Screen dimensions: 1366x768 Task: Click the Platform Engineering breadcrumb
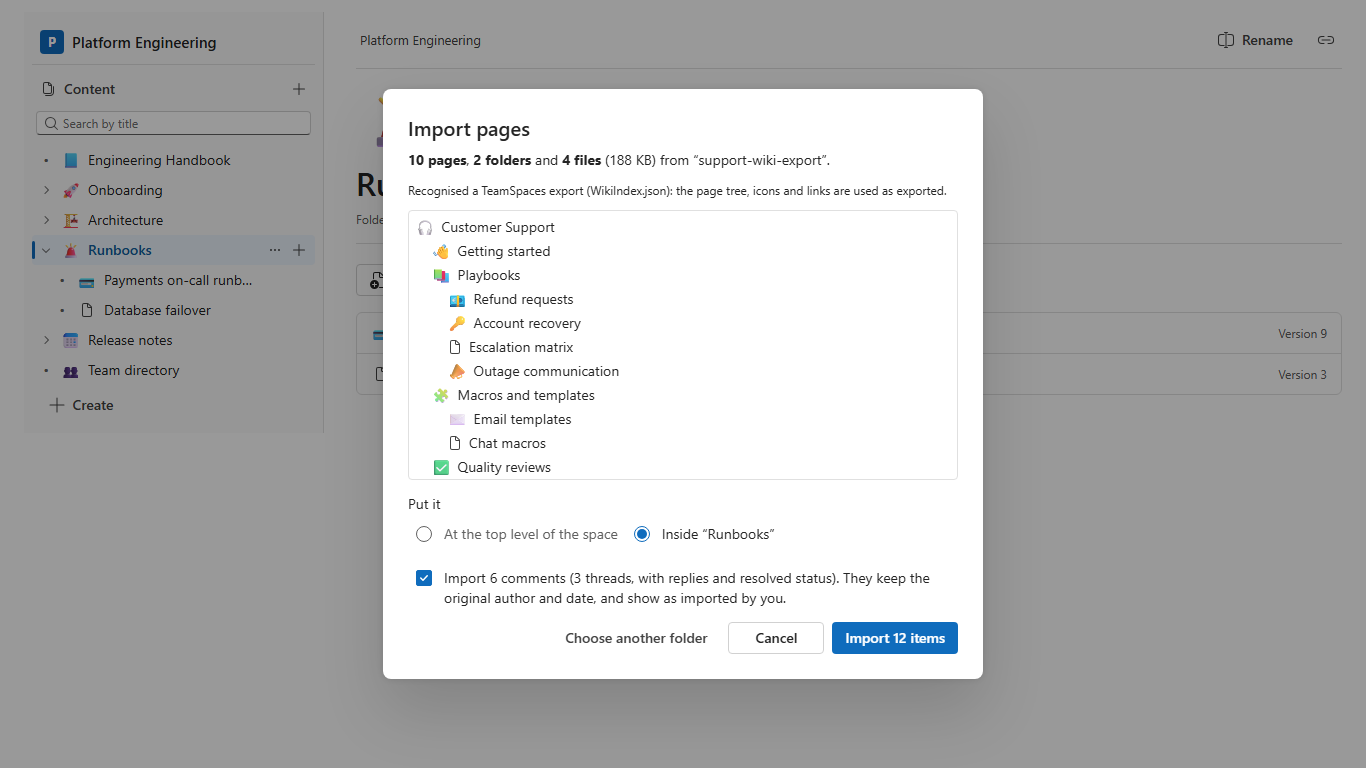tap(420, 41)
